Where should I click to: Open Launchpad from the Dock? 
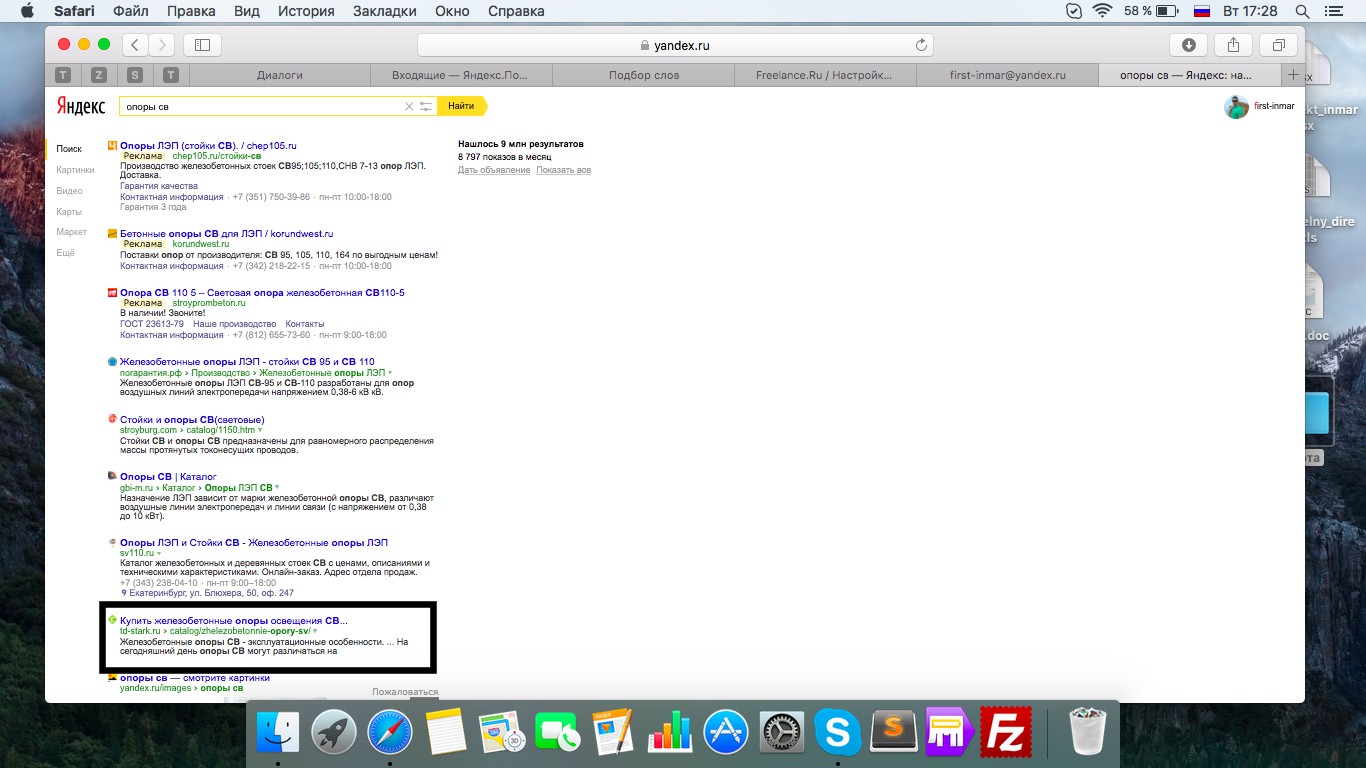coord(333,733)
